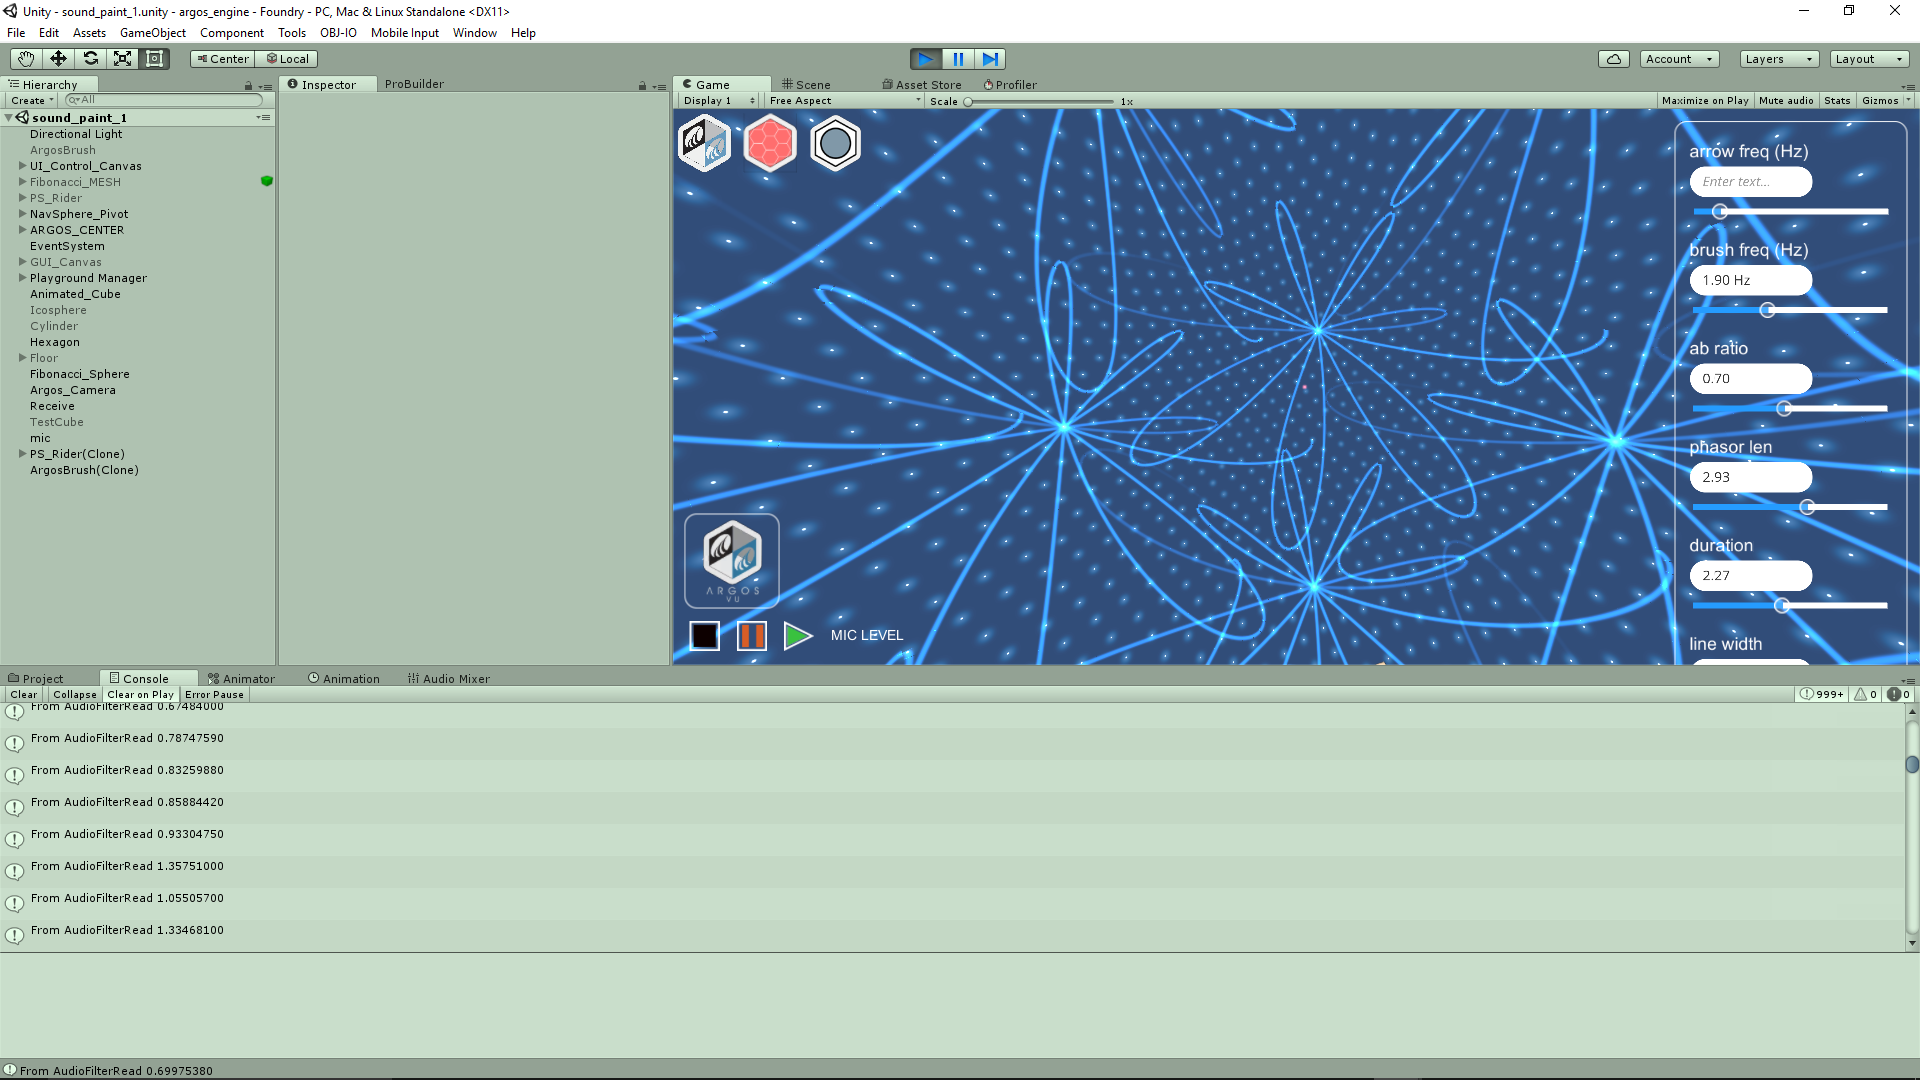Viewport: 1920px width, 1080px height.
Task: Click the black square stop icon
Action: coord(705,636)
